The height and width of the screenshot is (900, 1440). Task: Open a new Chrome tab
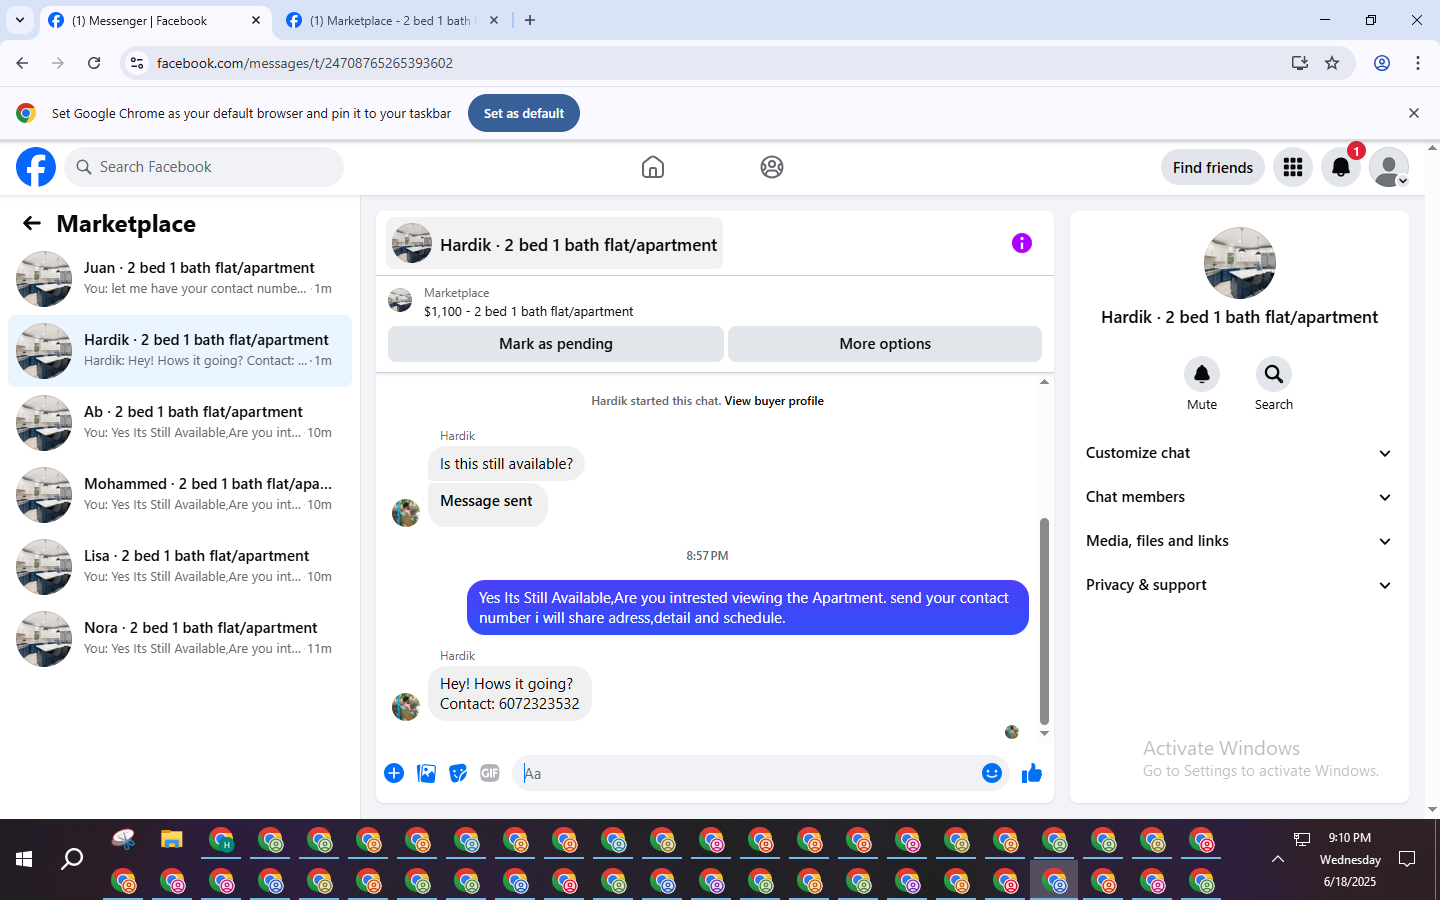pos(530,20)
